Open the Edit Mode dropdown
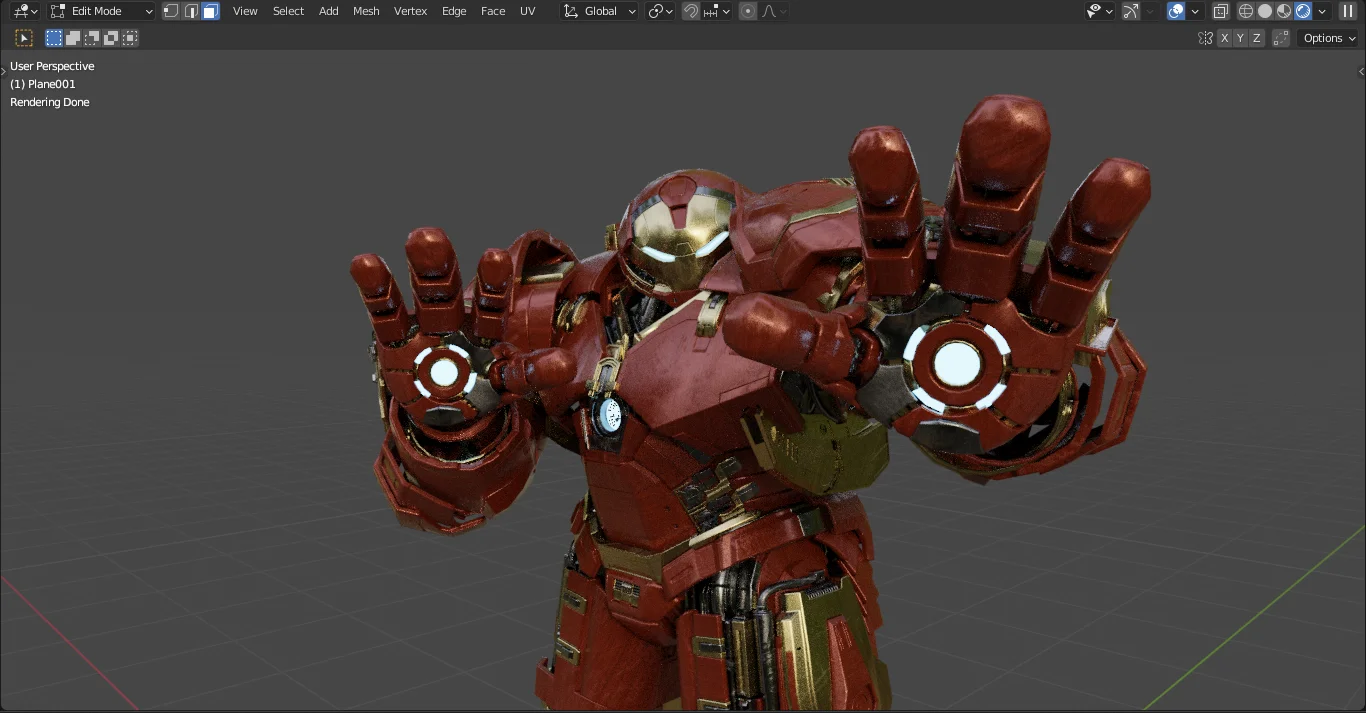1366x713 pixels. (x=100, y=11)
